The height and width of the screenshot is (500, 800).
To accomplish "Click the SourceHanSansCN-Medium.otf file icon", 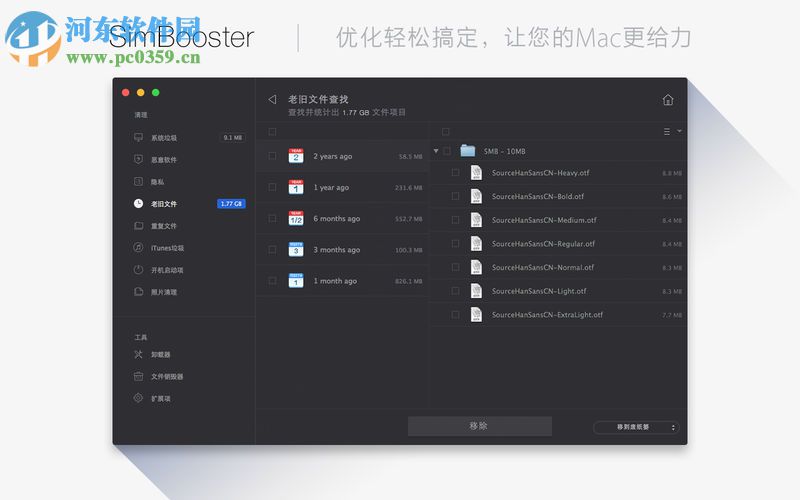I will tap(476, 220).
